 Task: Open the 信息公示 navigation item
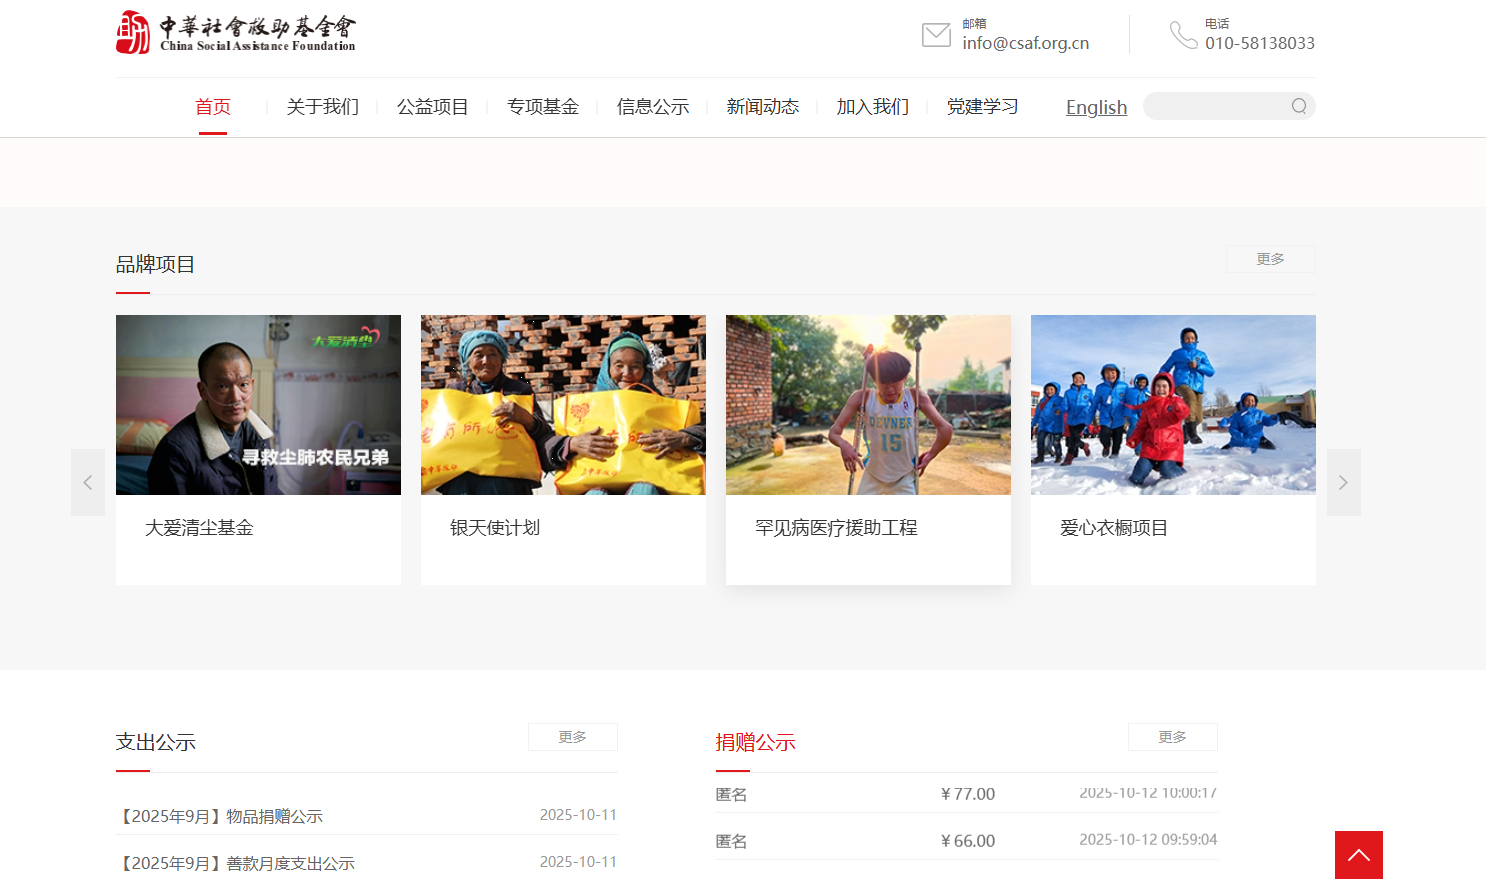point(652,107)
